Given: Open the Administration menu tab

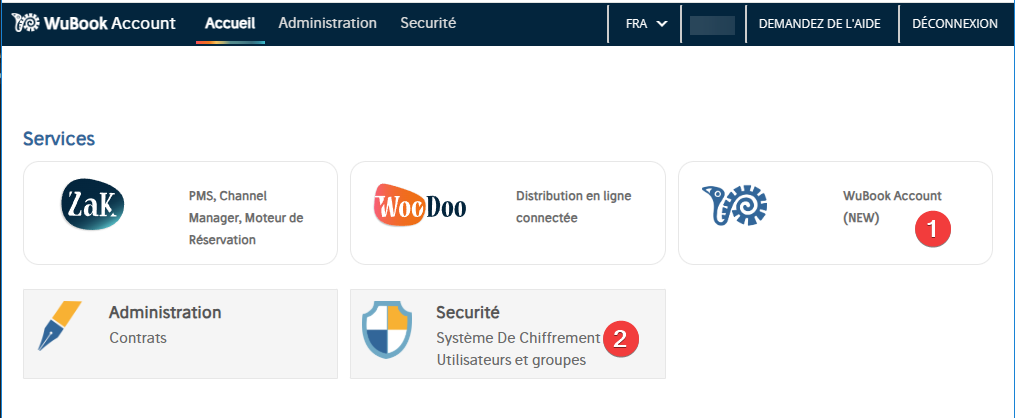Looking at the screenshot, I should (327, 23).
